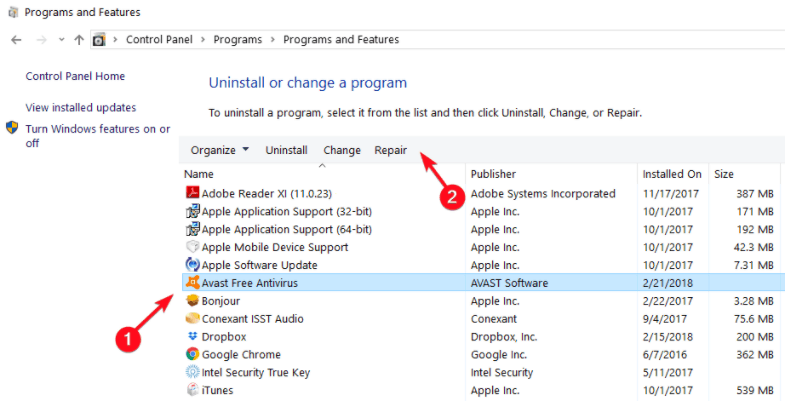Expand chevron before Control Panel in address bar
Viewport: 791px width, 420px height.
pos(115,39)
